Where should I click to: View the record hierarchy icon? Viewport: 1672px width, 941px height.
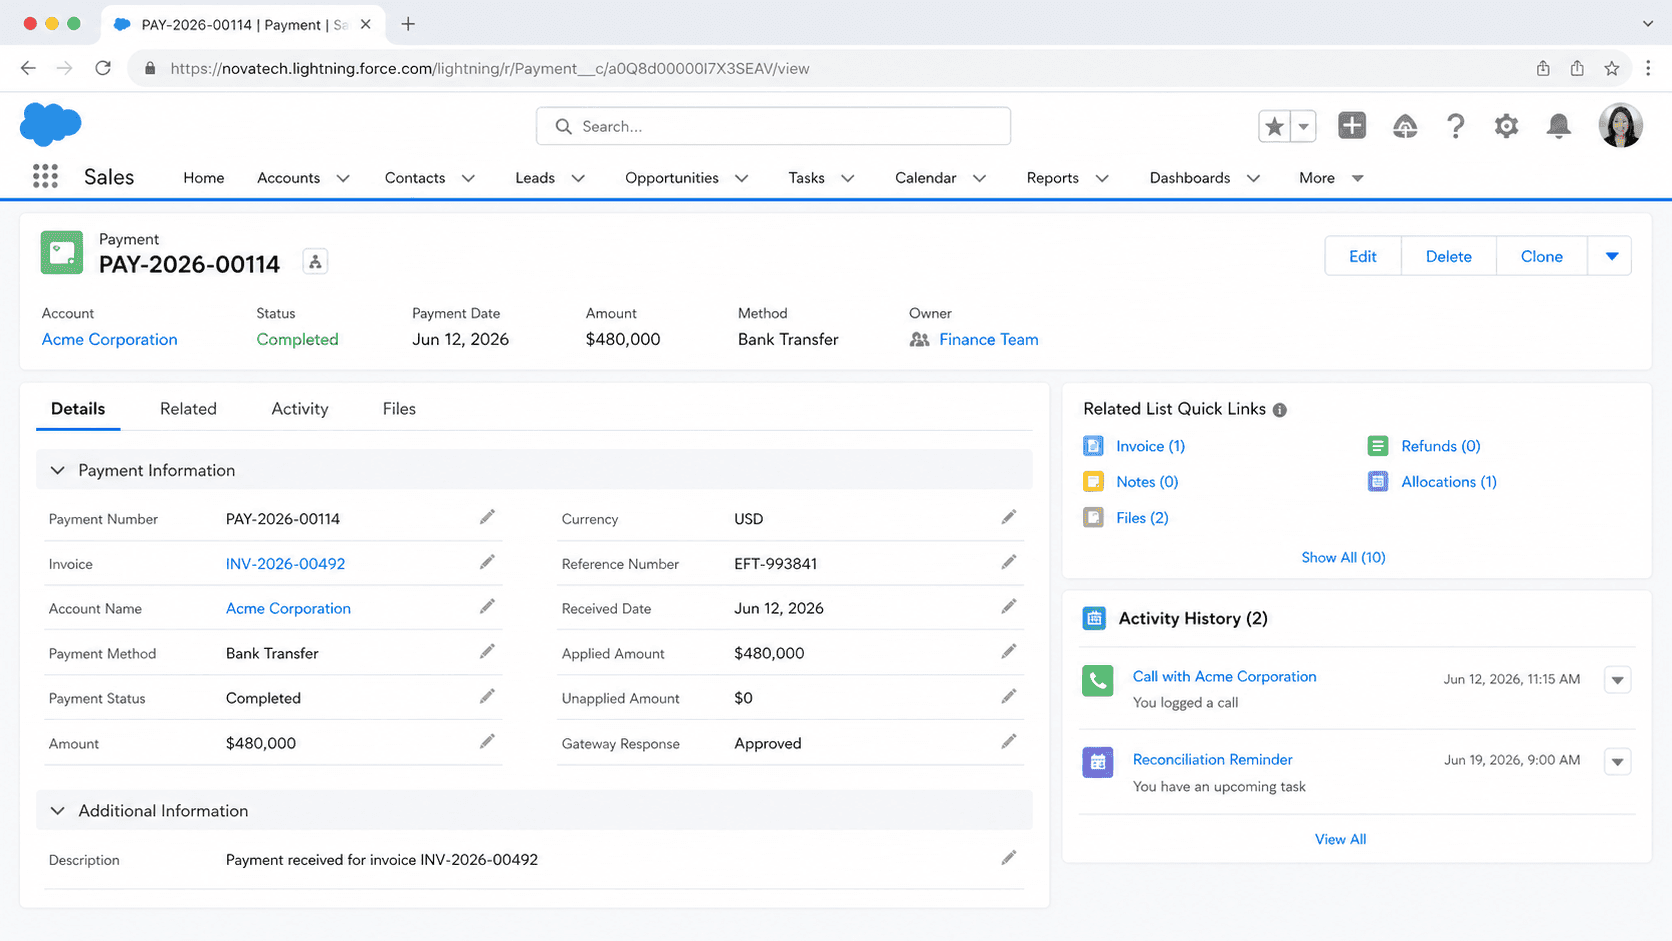[315, 262]
